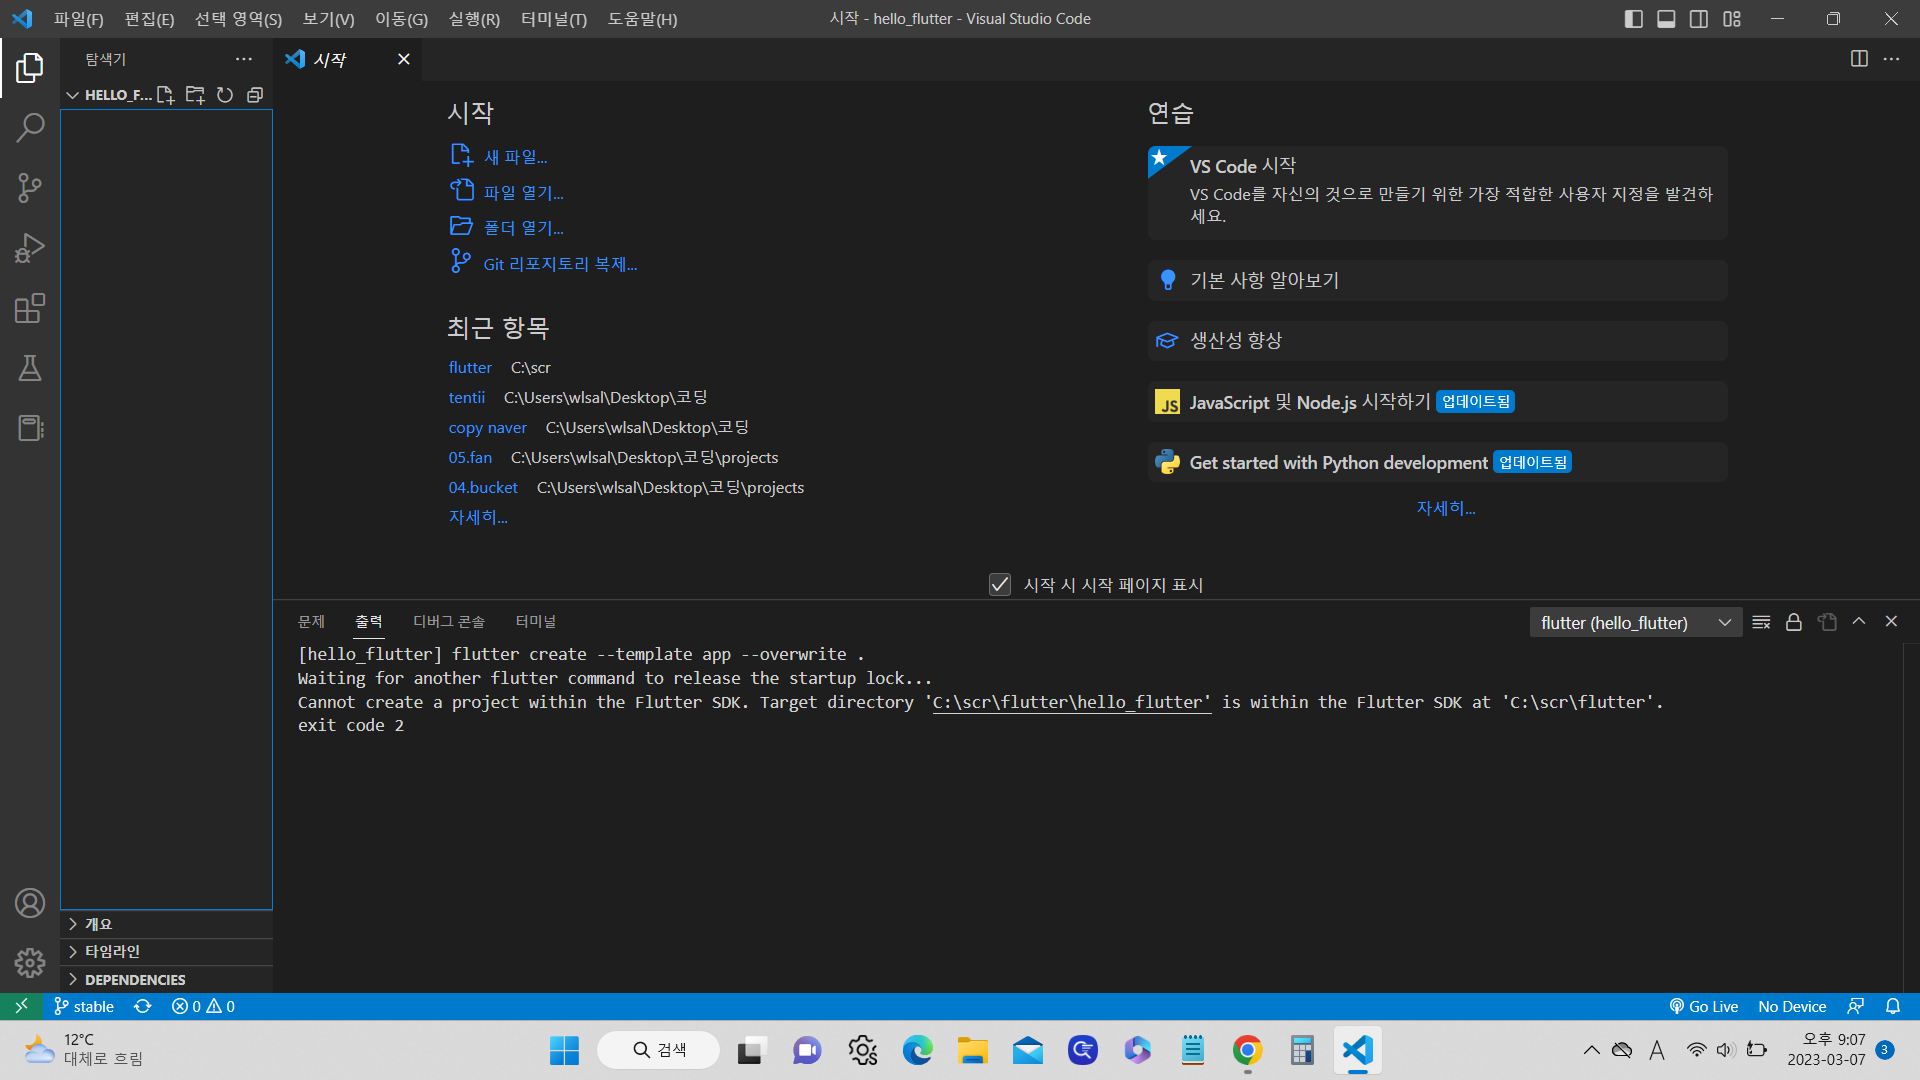Viewport: 1920px width, 1080px height.
Task: Open notifications bell in status bar
Action: (x=1893, y=1006)
